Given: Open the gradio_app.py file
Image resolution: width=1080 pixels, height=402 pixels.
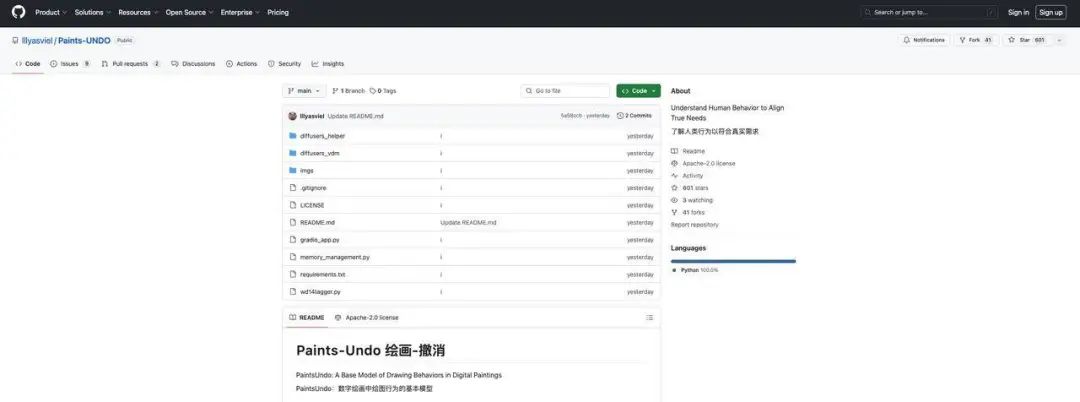Looking at the screenshot, I should [320, 240].
